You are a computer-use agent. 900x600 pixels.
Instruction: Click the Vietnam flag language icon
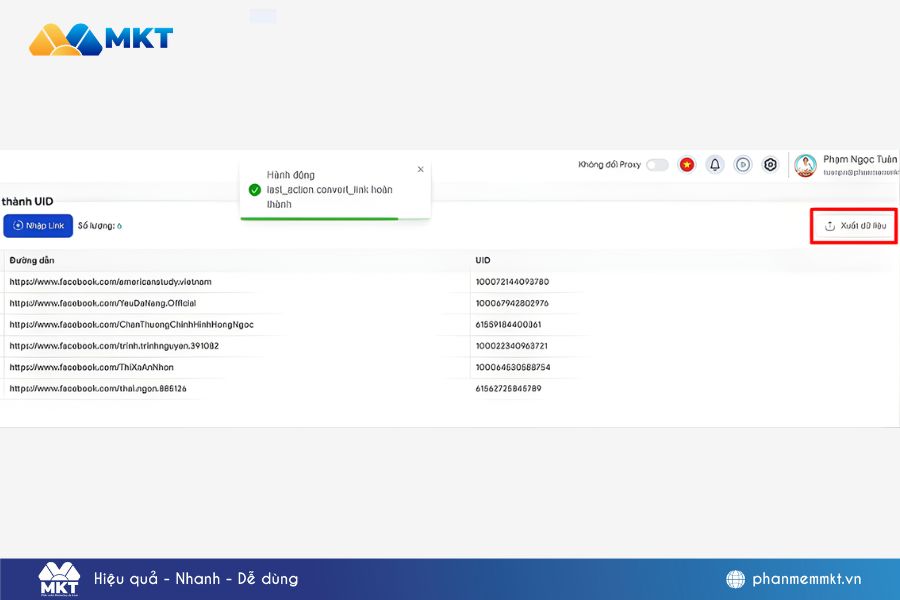click(687, 165)
